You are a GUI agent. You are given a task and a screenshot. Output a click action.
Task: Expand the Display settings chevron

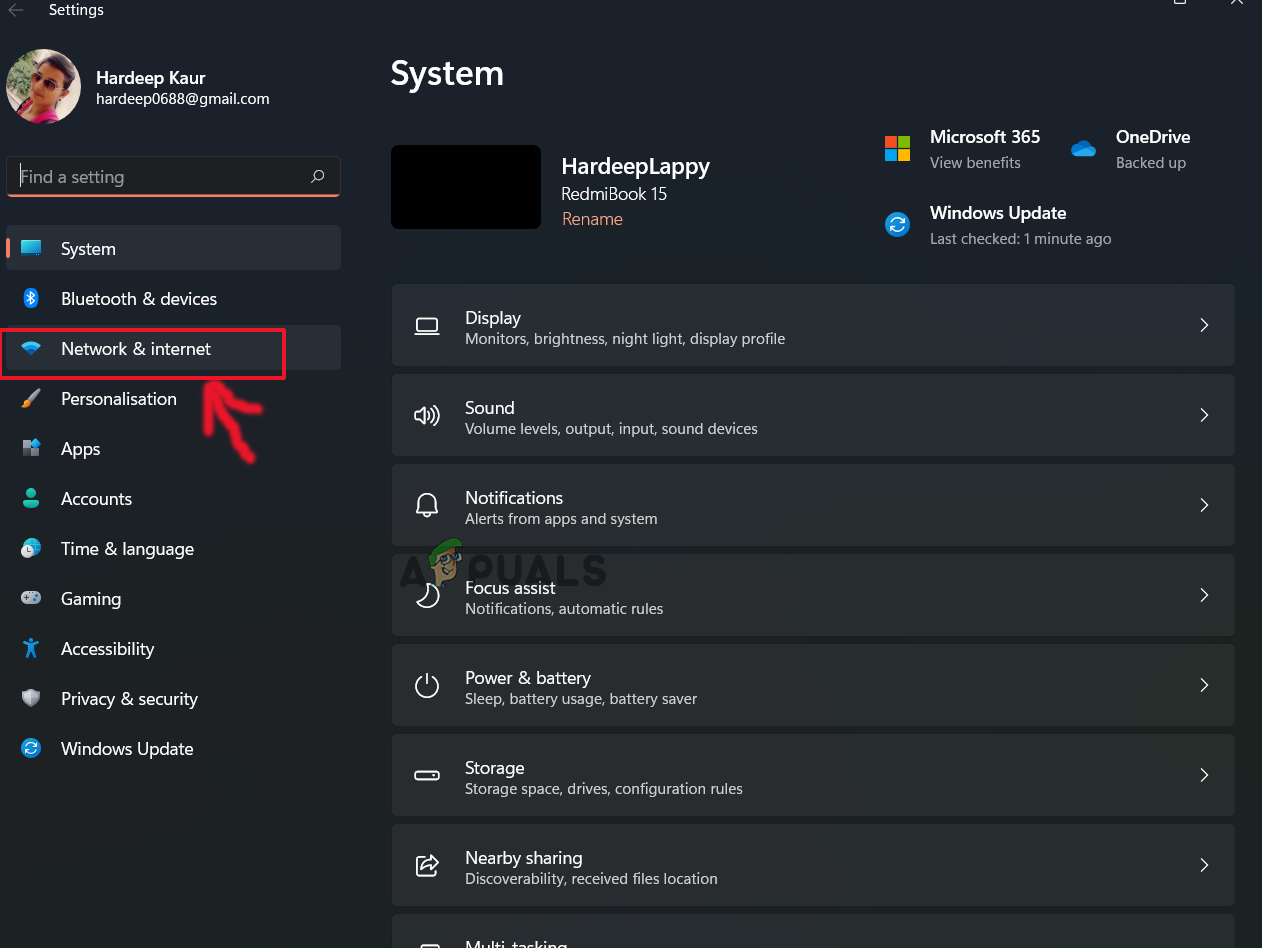[x=1204, y=325]
